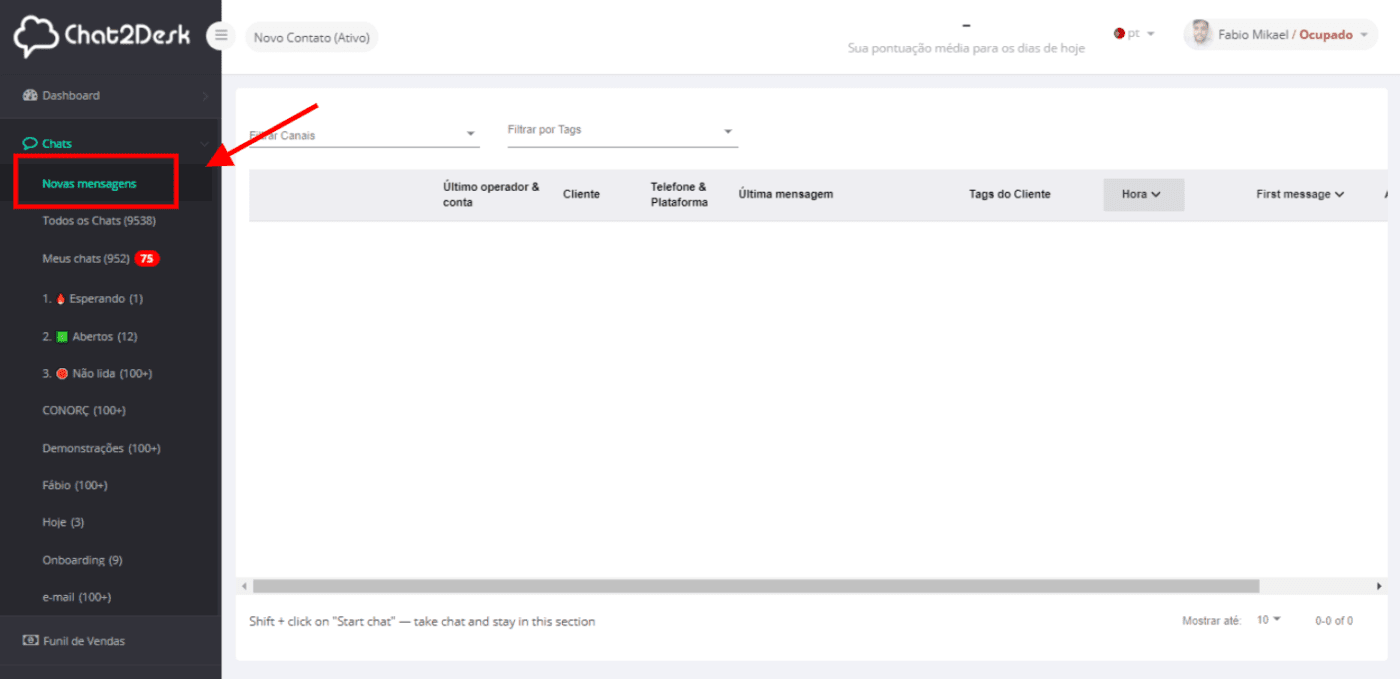Click the average score text in header
The width and height of the screenshot is (1400, 679).
[966, 48]
